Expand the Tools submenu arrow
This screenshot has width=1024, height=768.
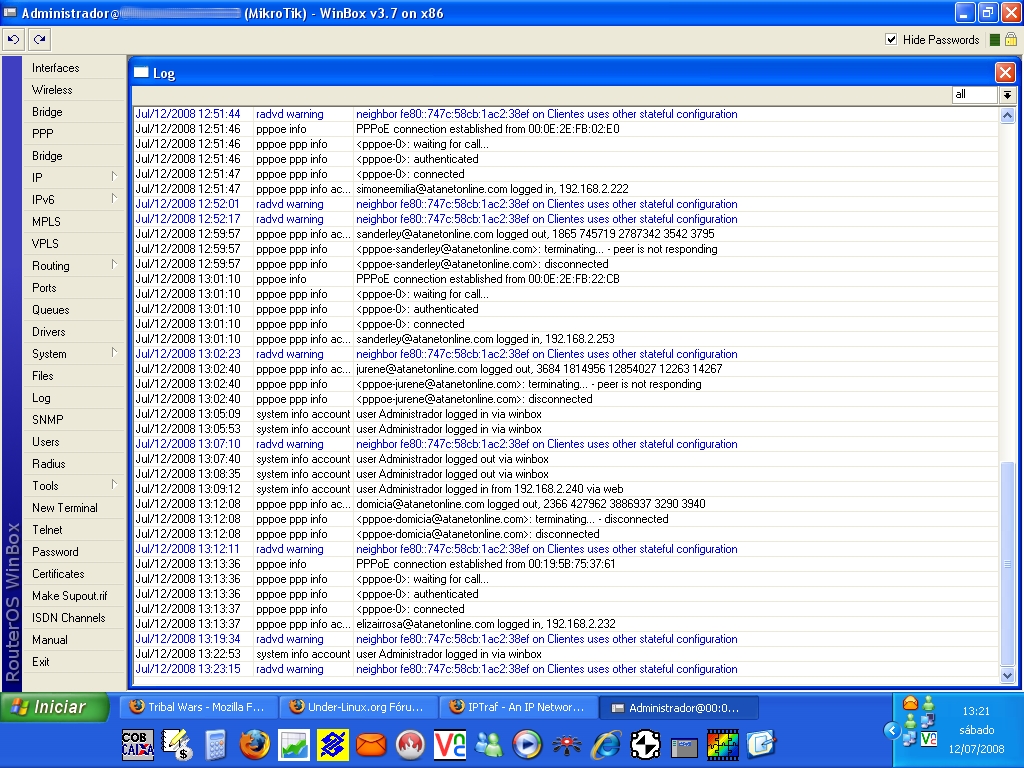pyautogui.click(x=114, y=485)
